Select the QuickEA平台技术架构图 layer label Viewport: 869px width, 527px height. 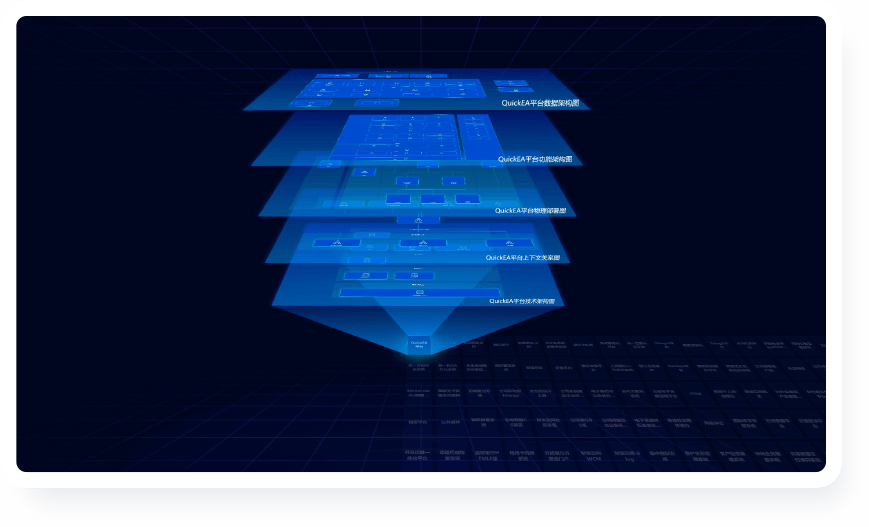[x=522, y=301]
